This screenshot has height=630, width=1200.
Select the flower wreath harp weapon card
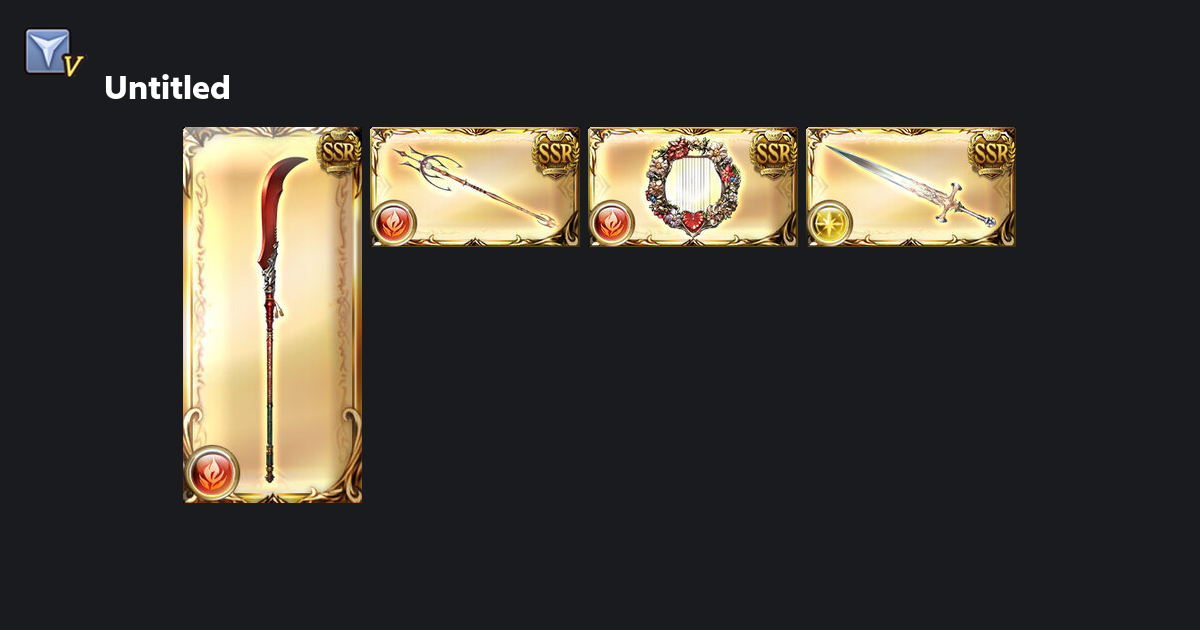[693, 187]
